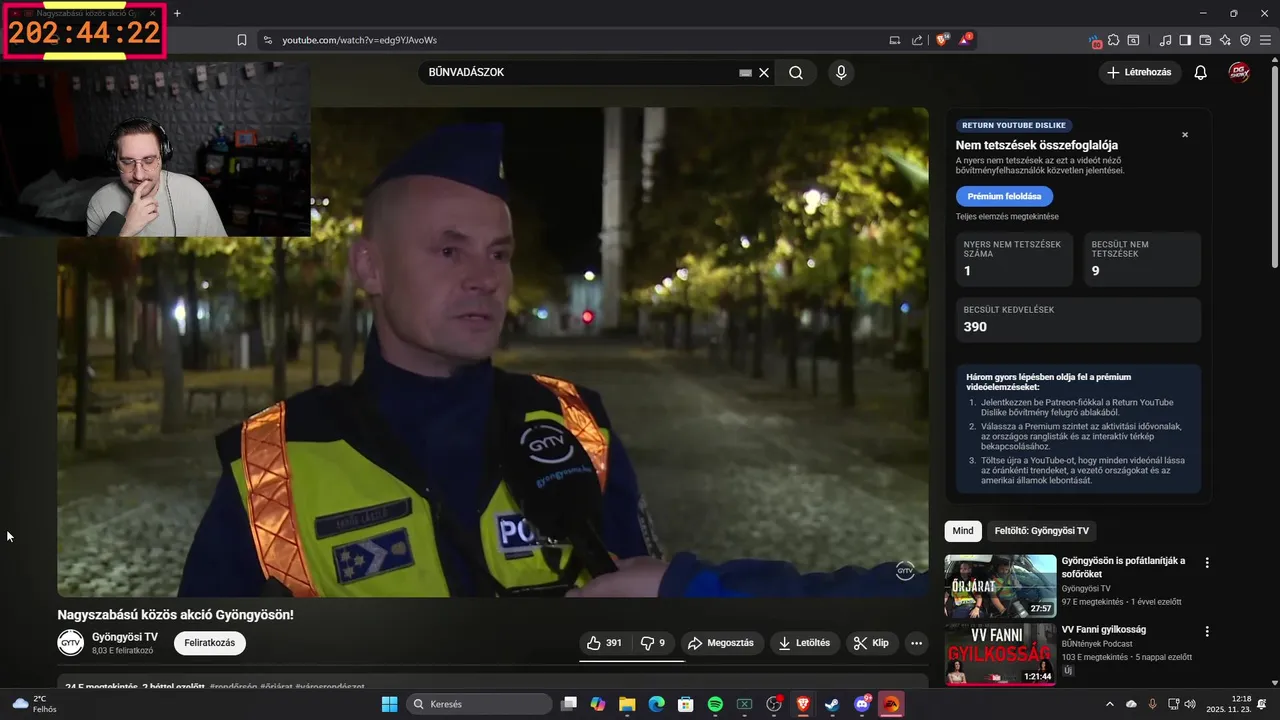Clear the YouTube search text
This screenshot has height=720, width=1280.
[x=764, y=72]
